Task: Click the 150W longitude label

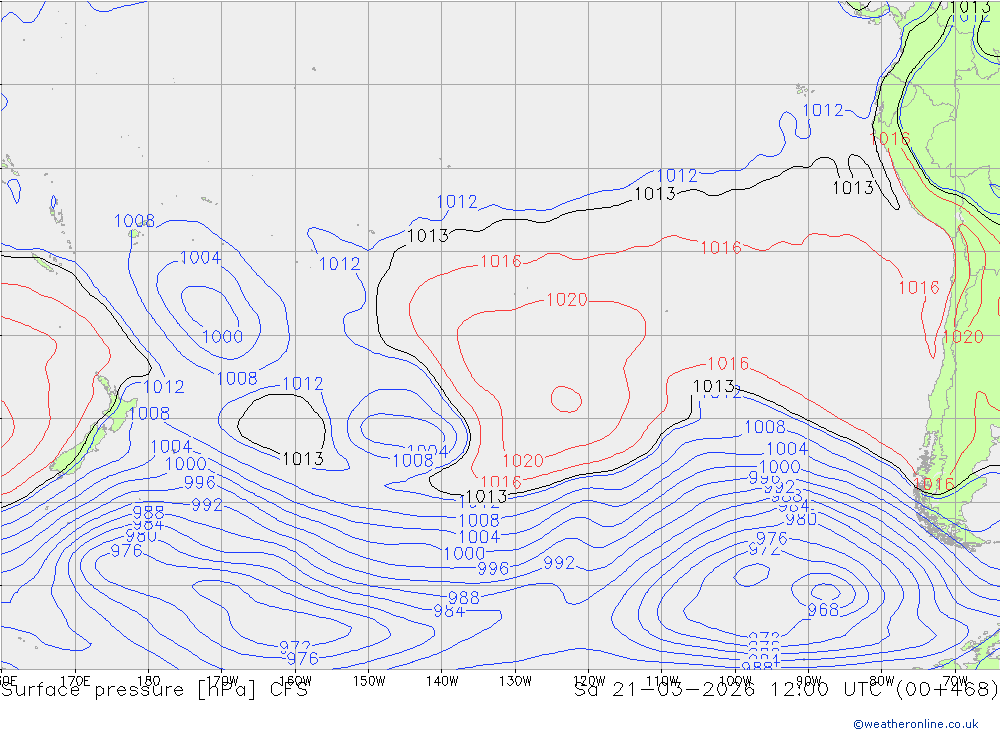Action: (x=369, y=681)
